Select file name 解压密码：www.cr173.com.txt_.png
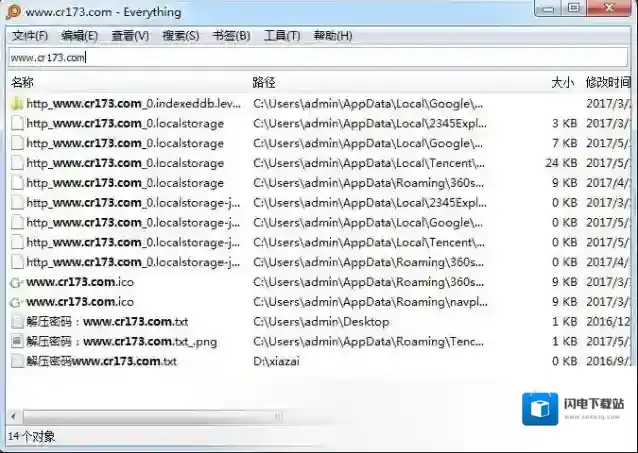The width and height of the screenshot is (638, 453). tap(122, 341)
